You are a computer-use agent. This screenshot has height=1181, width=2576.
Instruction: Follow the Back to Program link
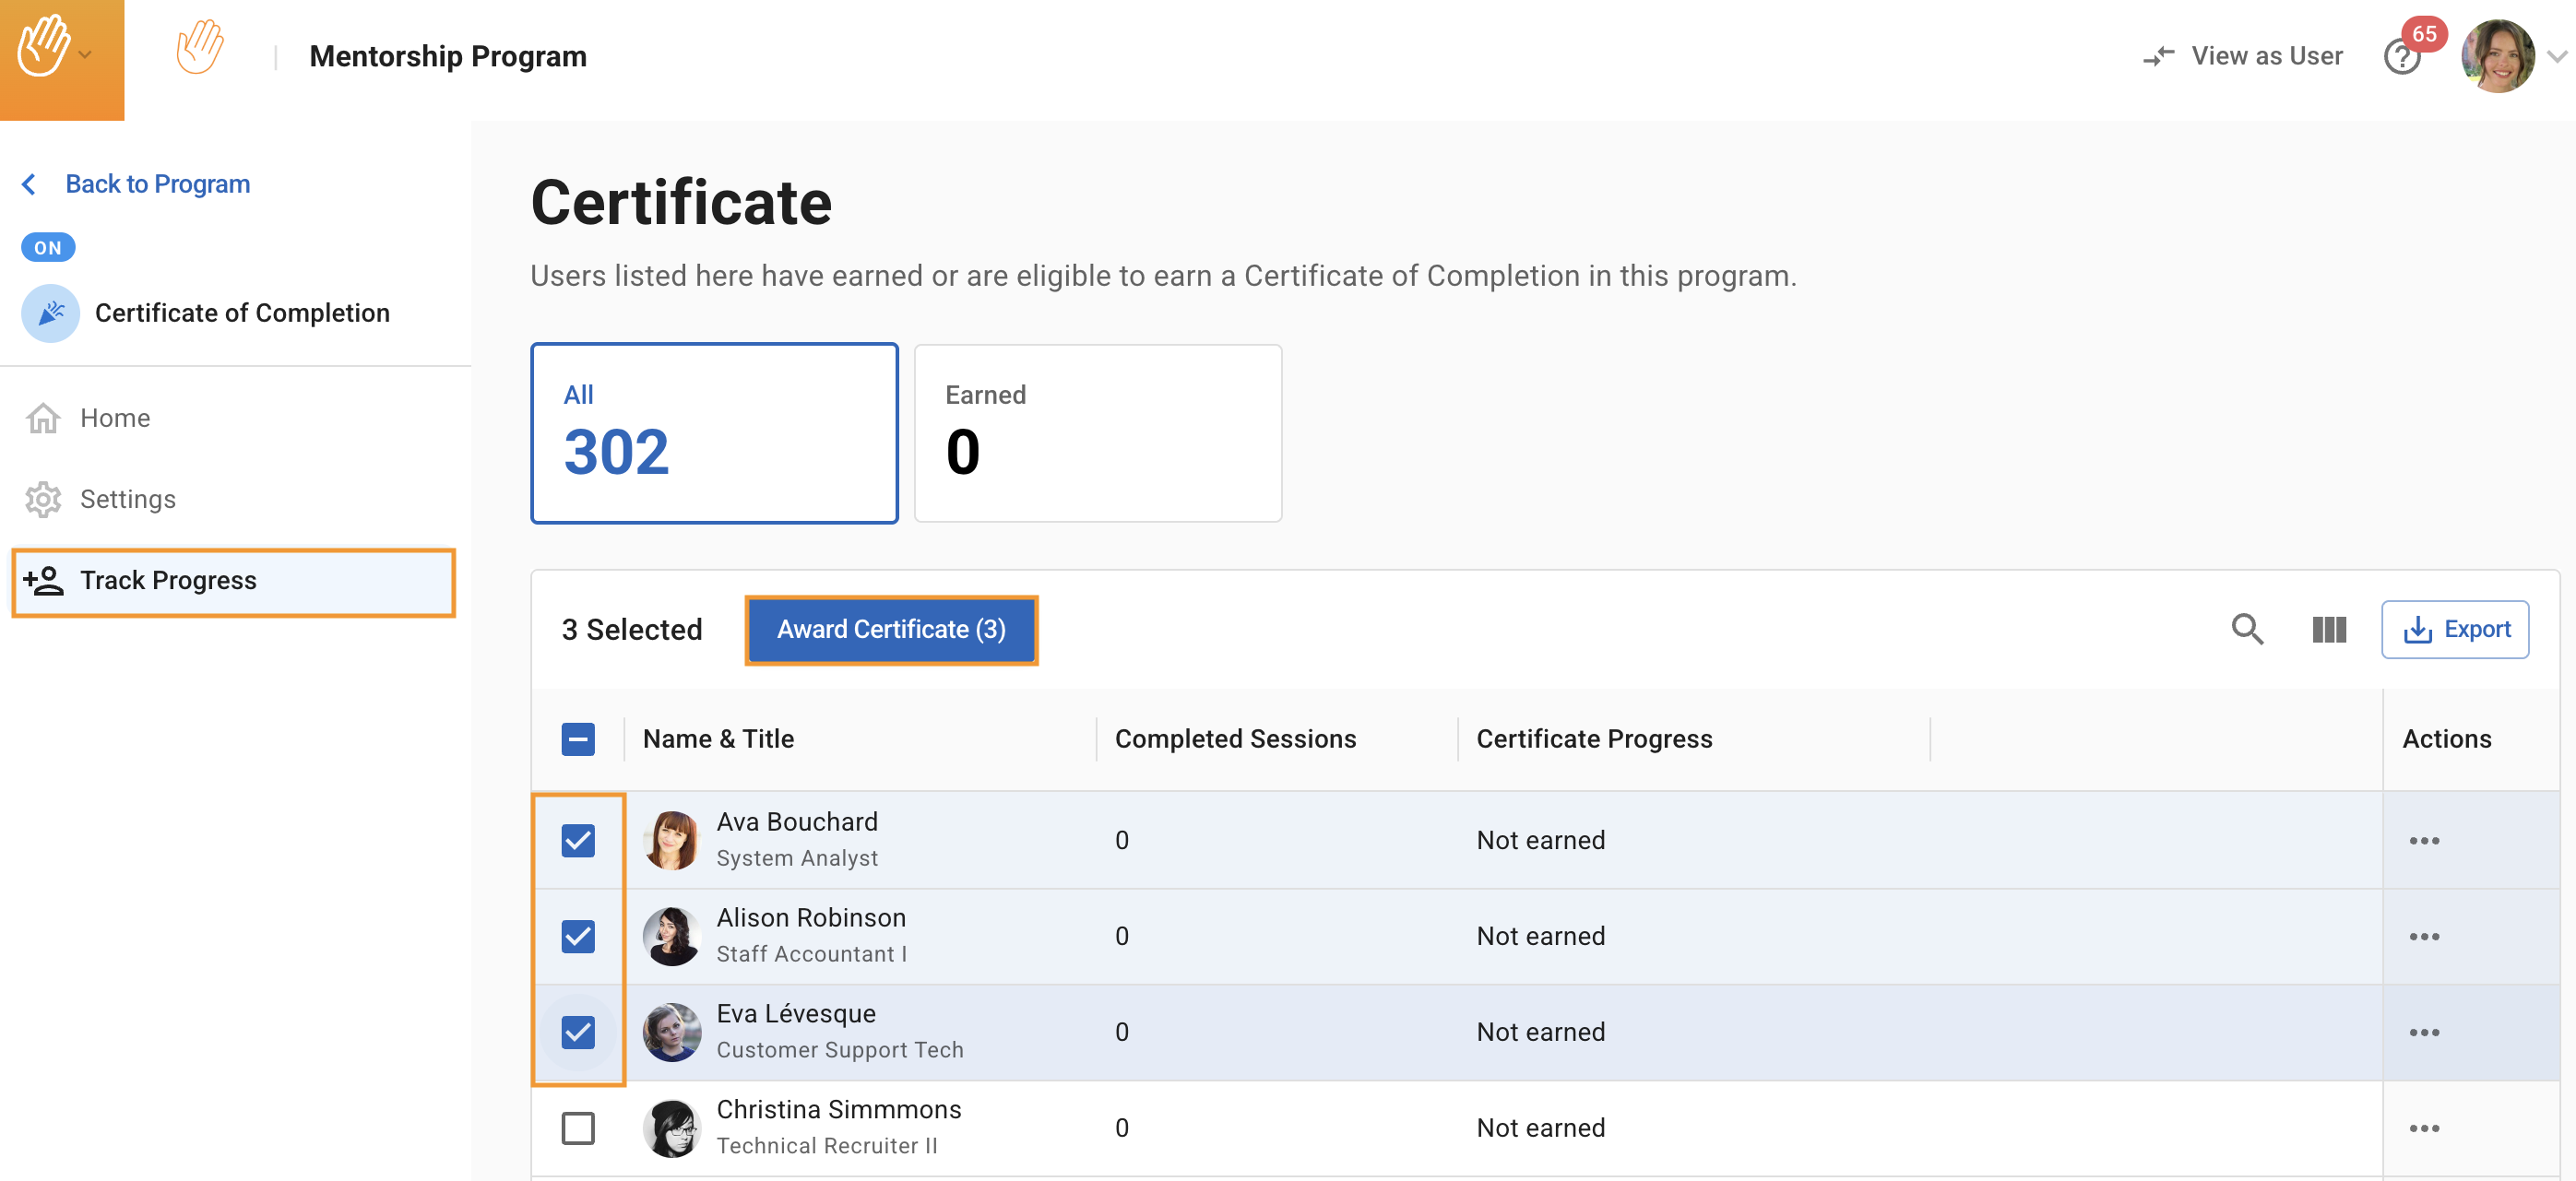157,184
